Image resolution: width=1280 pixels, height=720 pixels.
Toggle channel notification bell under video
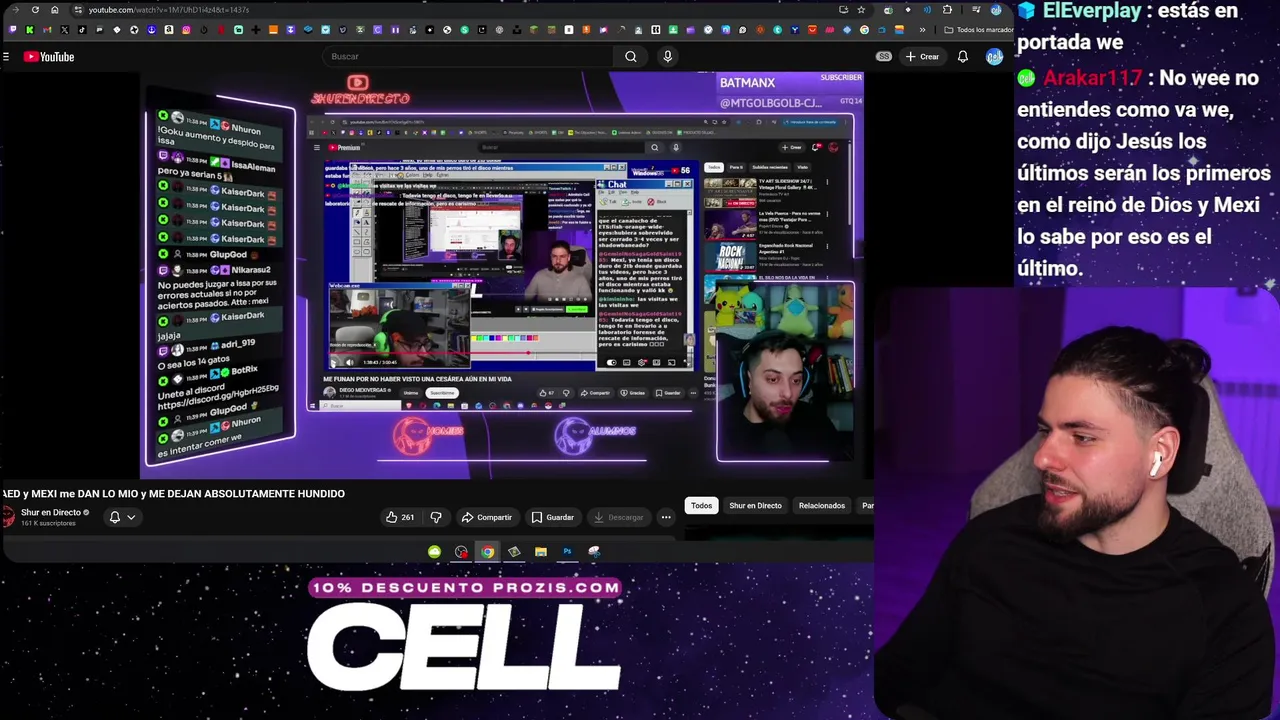pos(114,517)
